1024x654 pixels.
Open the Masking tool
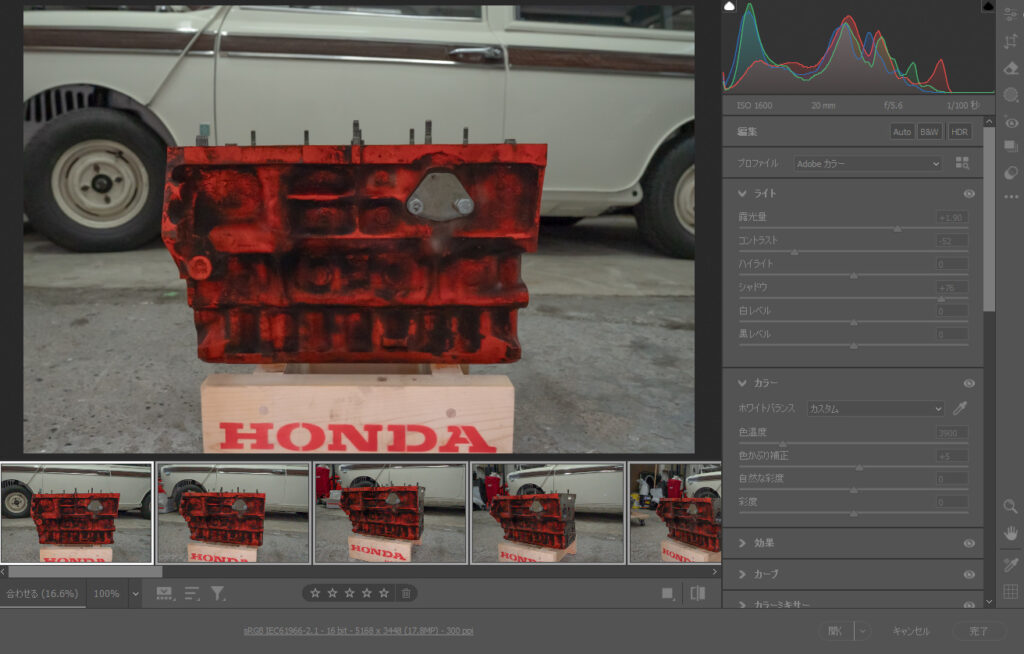(x=1011, y=95)
